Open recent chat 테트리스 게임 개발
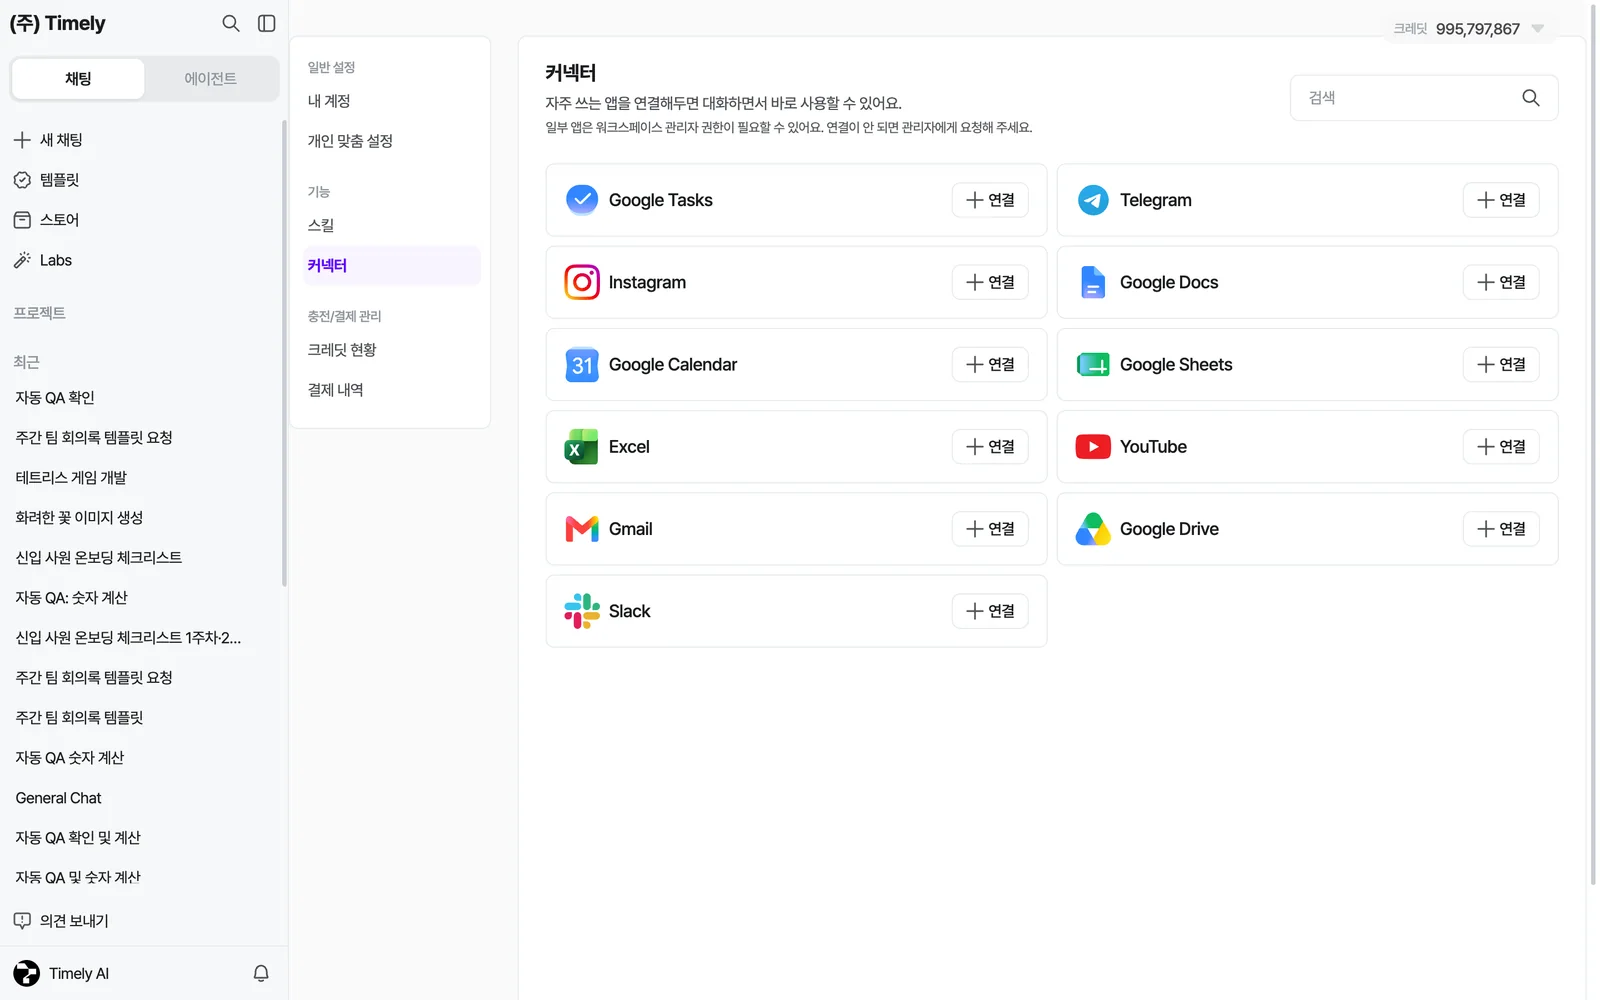 click(x=140, y=478)
